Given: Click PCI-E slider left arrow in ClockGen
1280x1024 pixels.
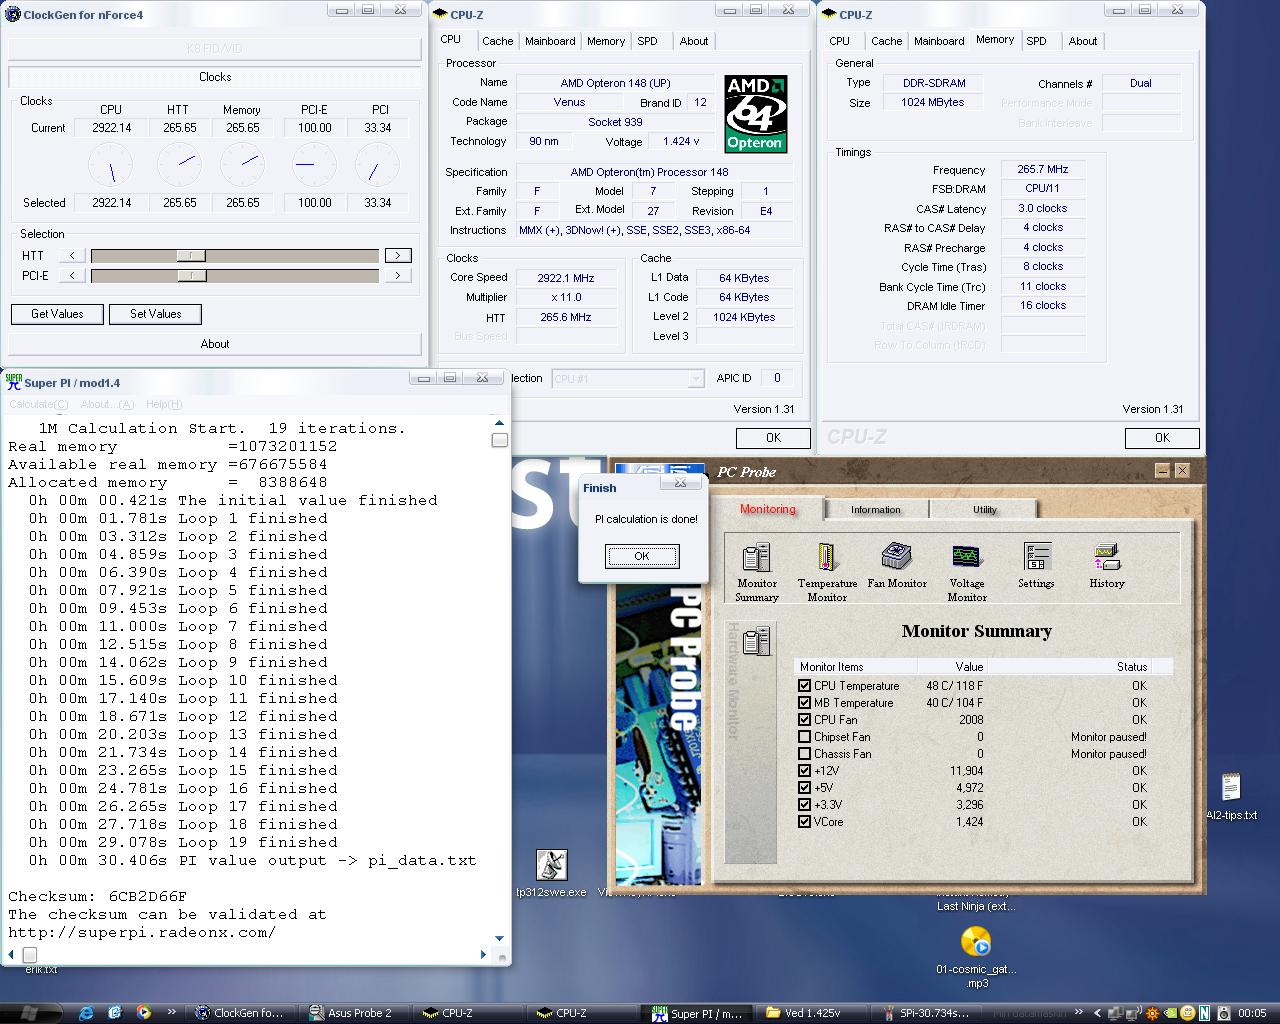Looking at the screenshot, I should coord(72,276).
